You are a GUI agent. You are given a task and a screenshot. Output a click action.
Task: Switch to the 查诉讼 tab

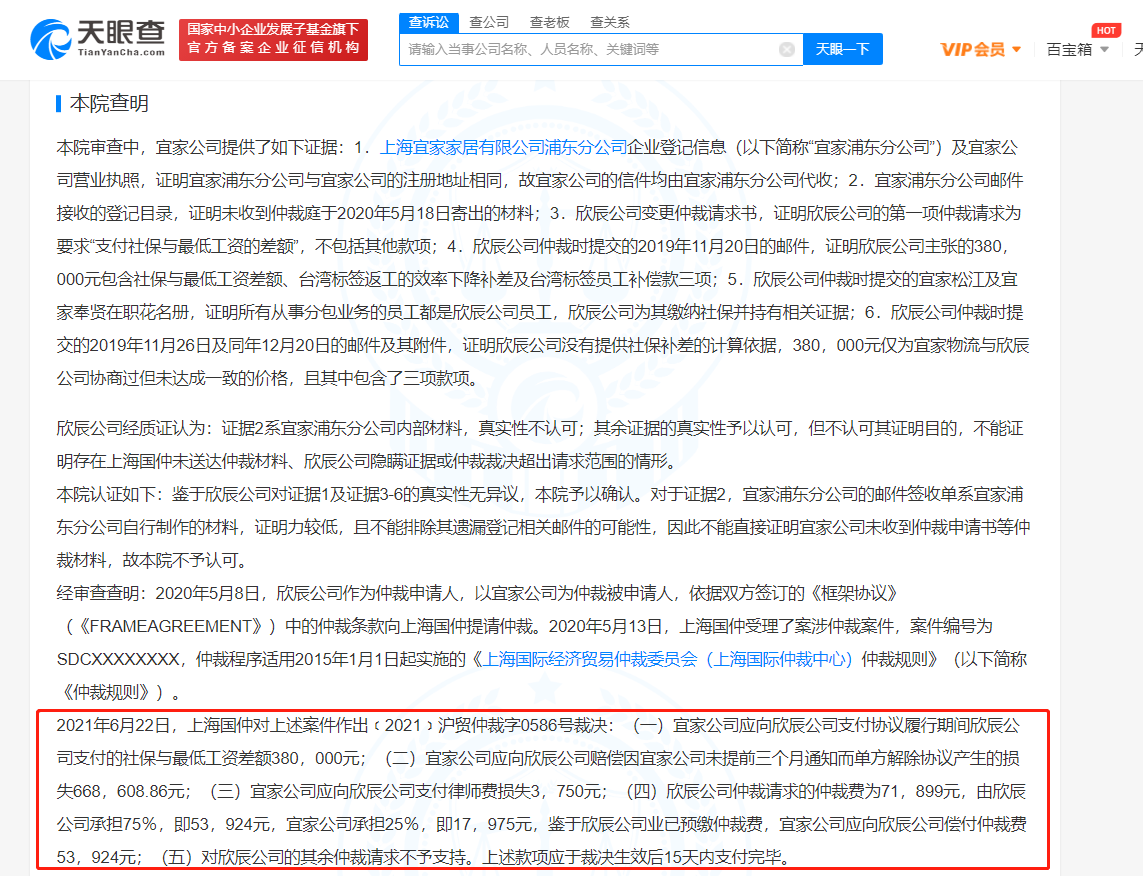pyautogui.click(x=429, y=23)
